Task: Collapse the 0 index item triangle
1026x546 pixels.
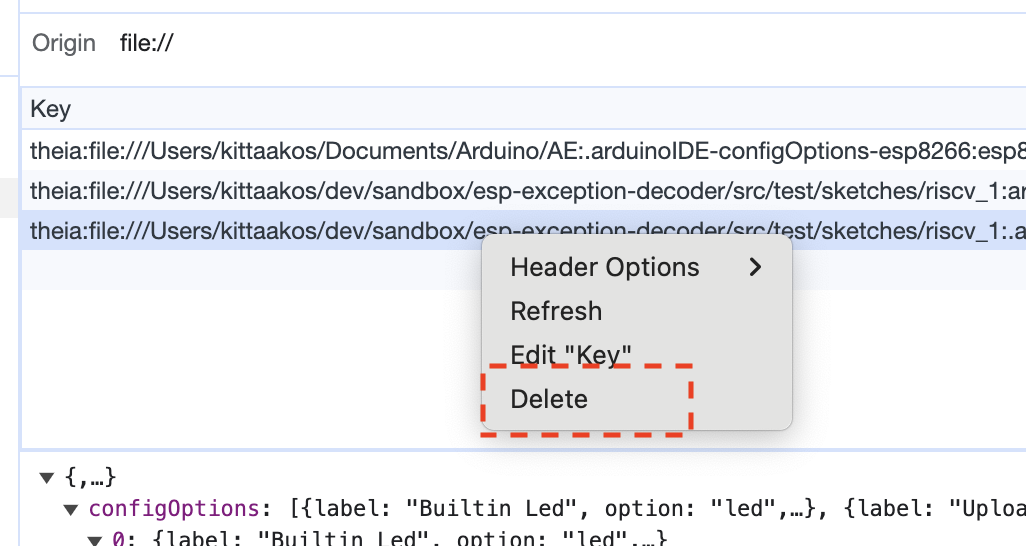Action: point(95,540)
